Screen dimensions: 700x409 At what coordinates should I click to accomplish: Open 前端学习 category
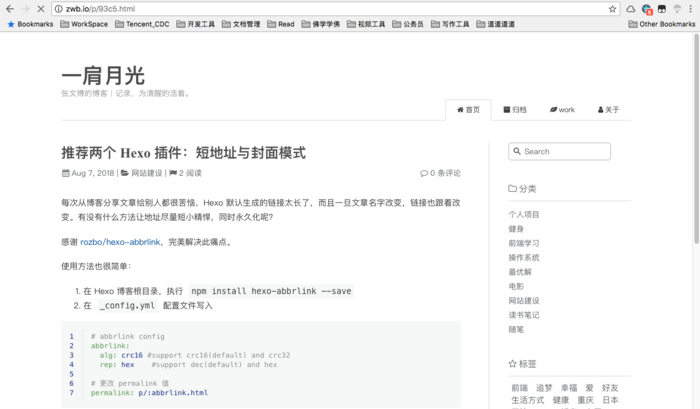click(x=524, y=243)
